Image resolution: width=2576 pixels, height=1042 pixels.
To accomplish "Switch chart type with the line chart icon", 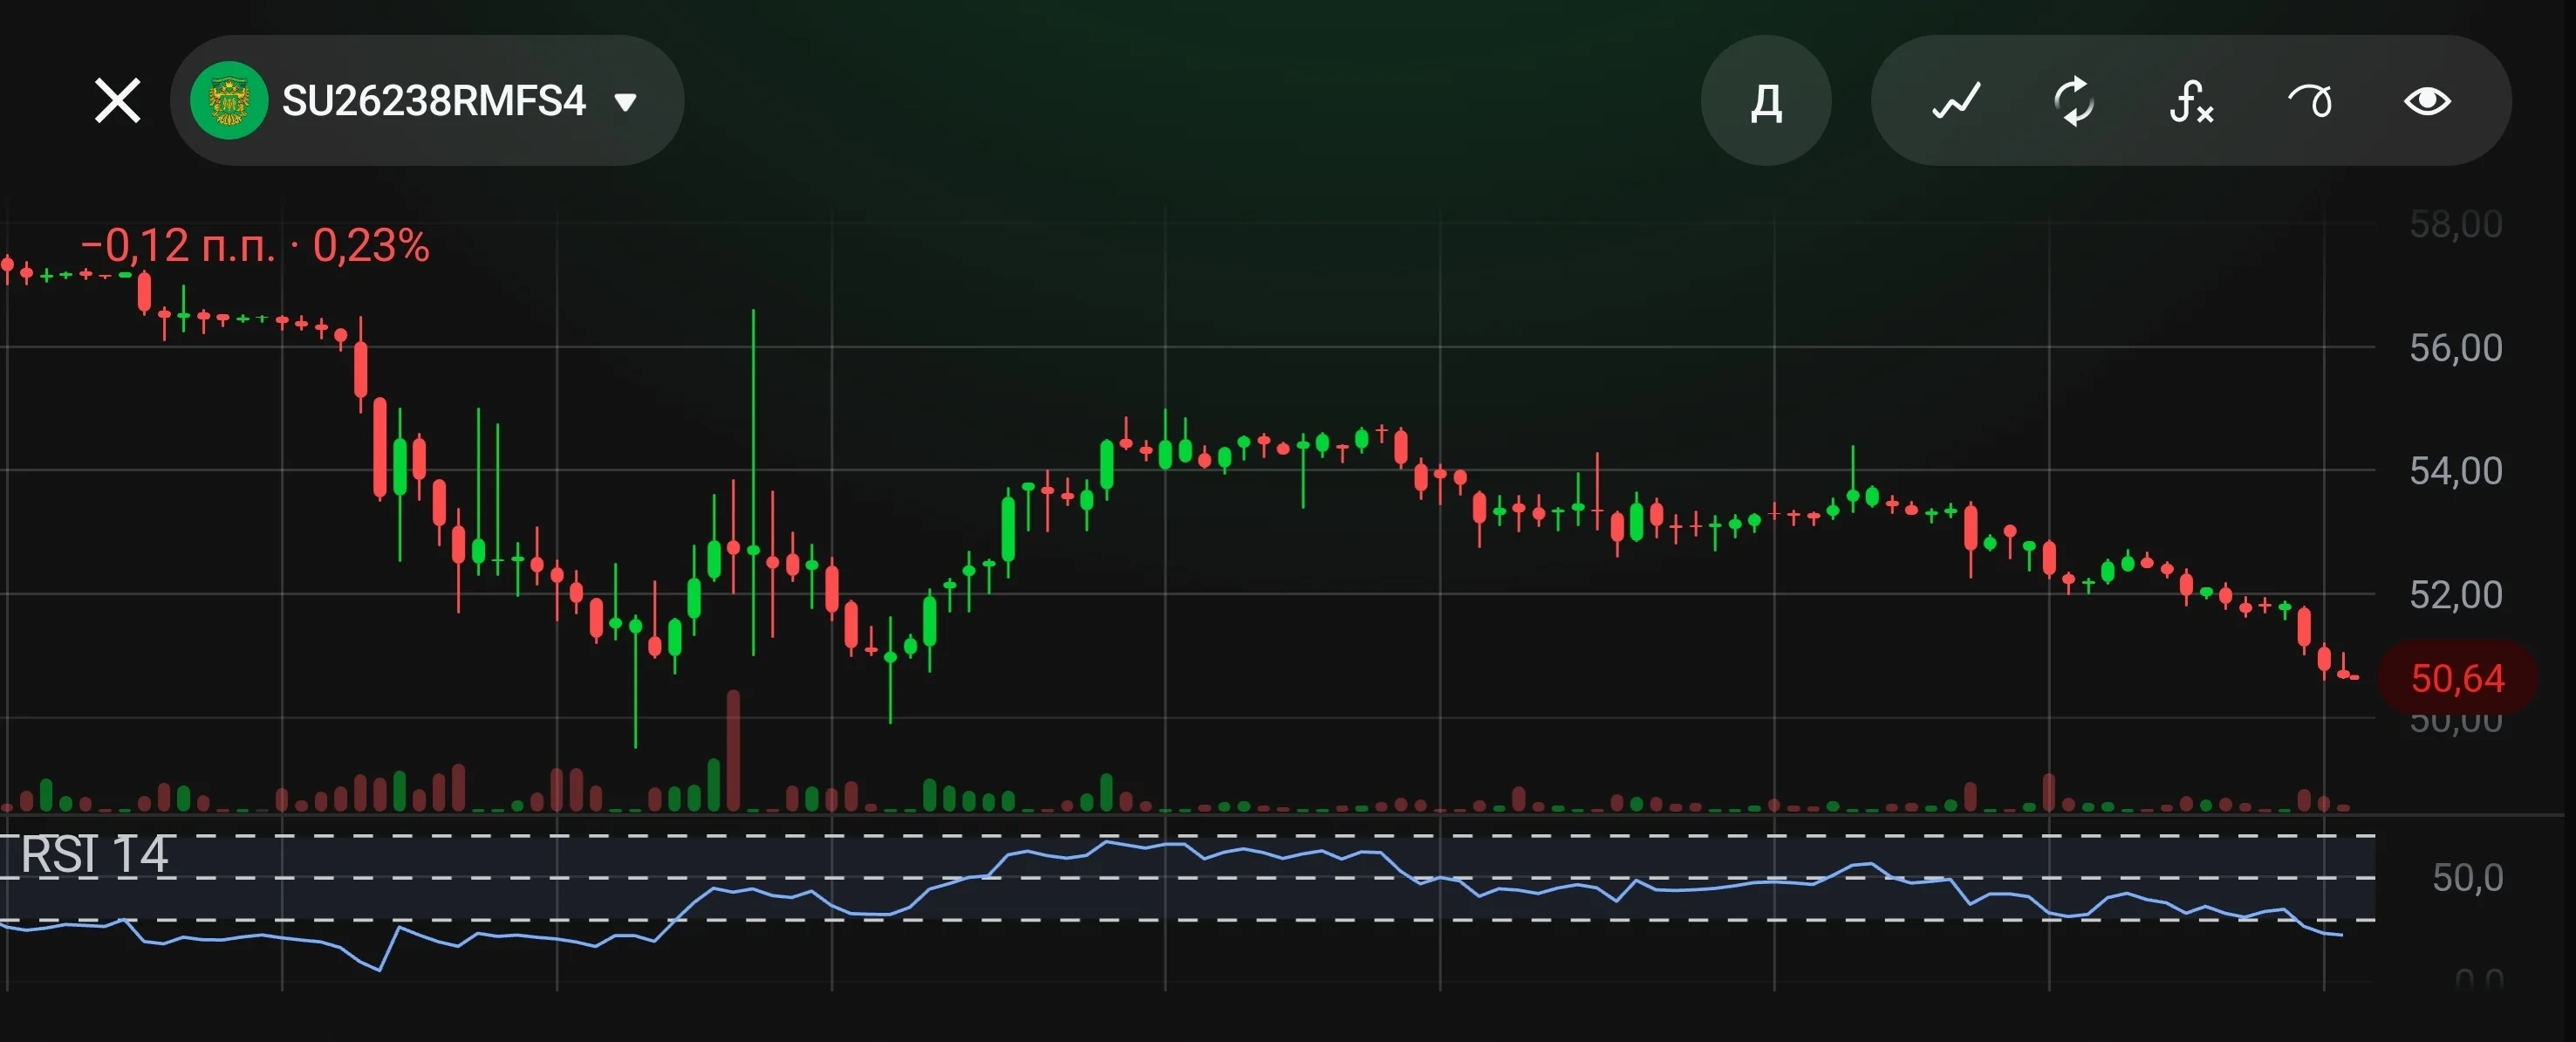I will click(x=1956, y=101).
